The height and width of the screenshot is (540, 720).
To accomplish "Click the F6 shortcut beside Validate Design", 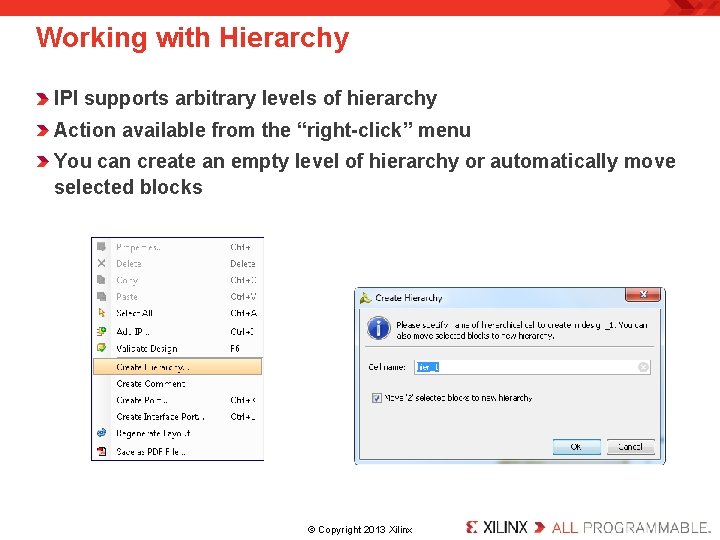I will [235, 349].
